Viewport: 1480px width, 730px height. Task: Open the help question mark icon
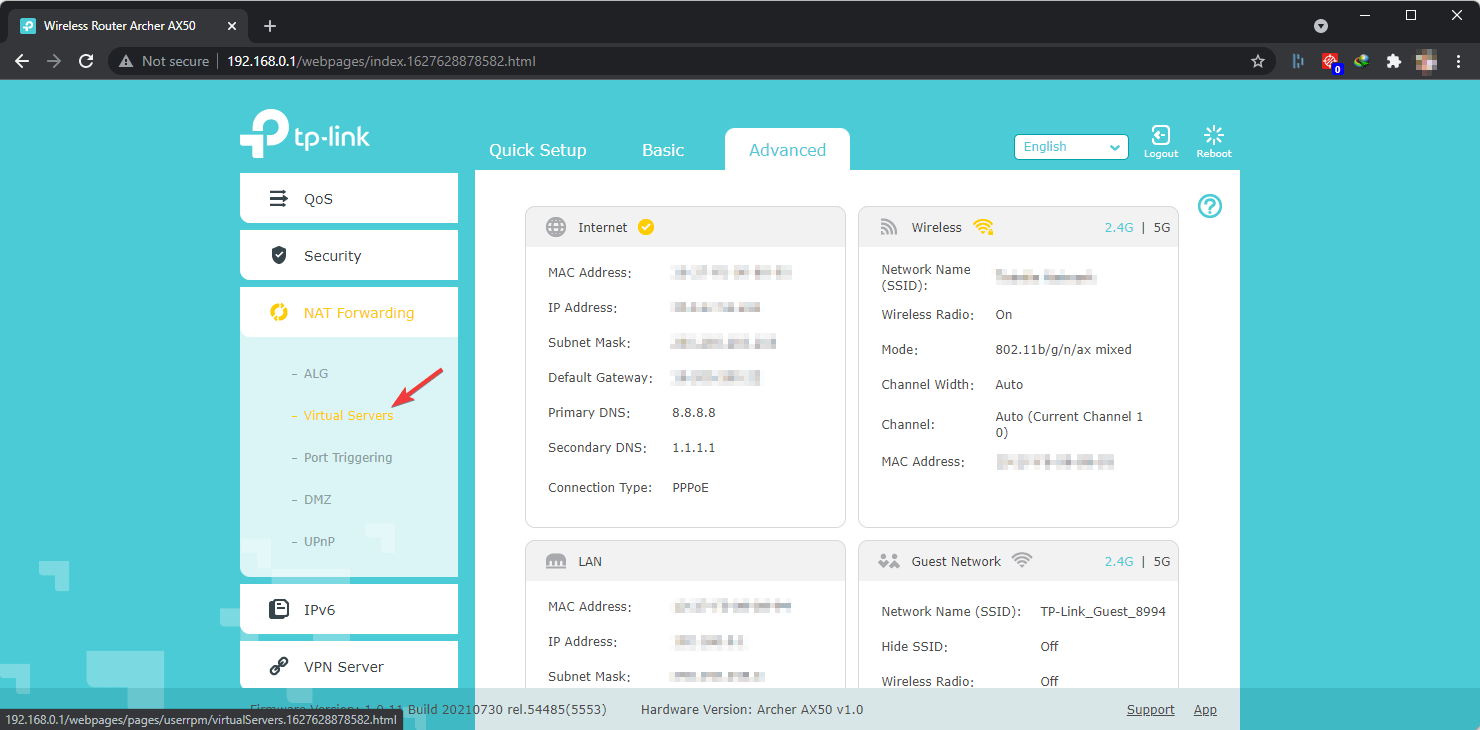tap(1210, 206)
